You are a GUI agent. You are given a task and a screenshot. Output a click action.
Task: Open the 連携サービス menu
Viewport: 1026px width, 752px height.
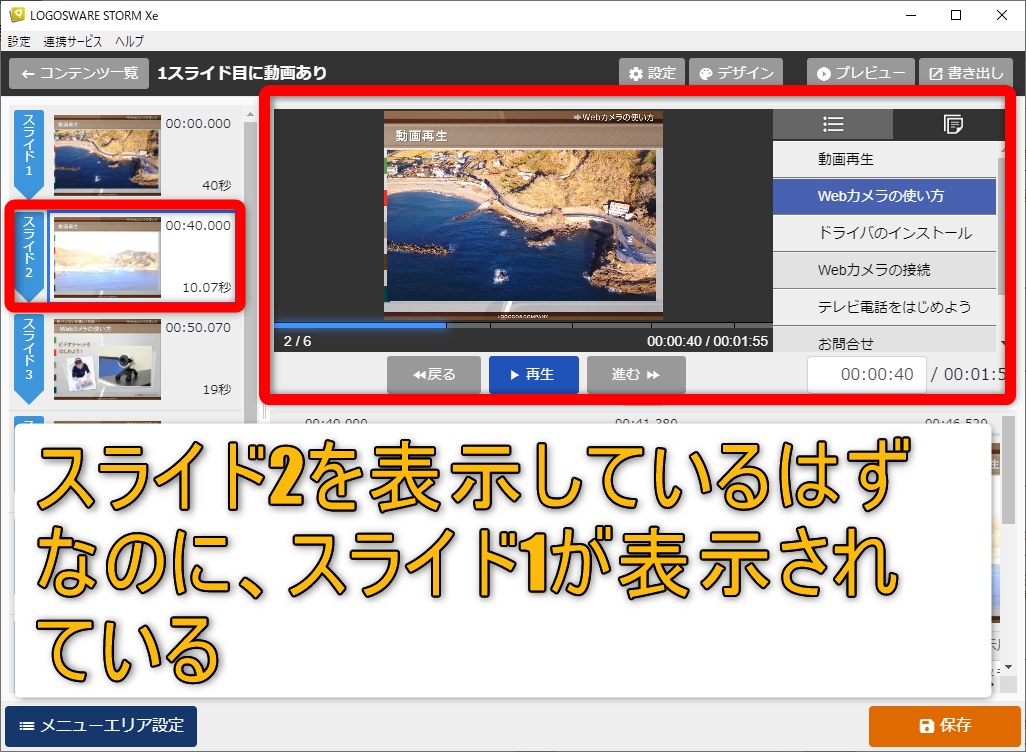point(72,41)
